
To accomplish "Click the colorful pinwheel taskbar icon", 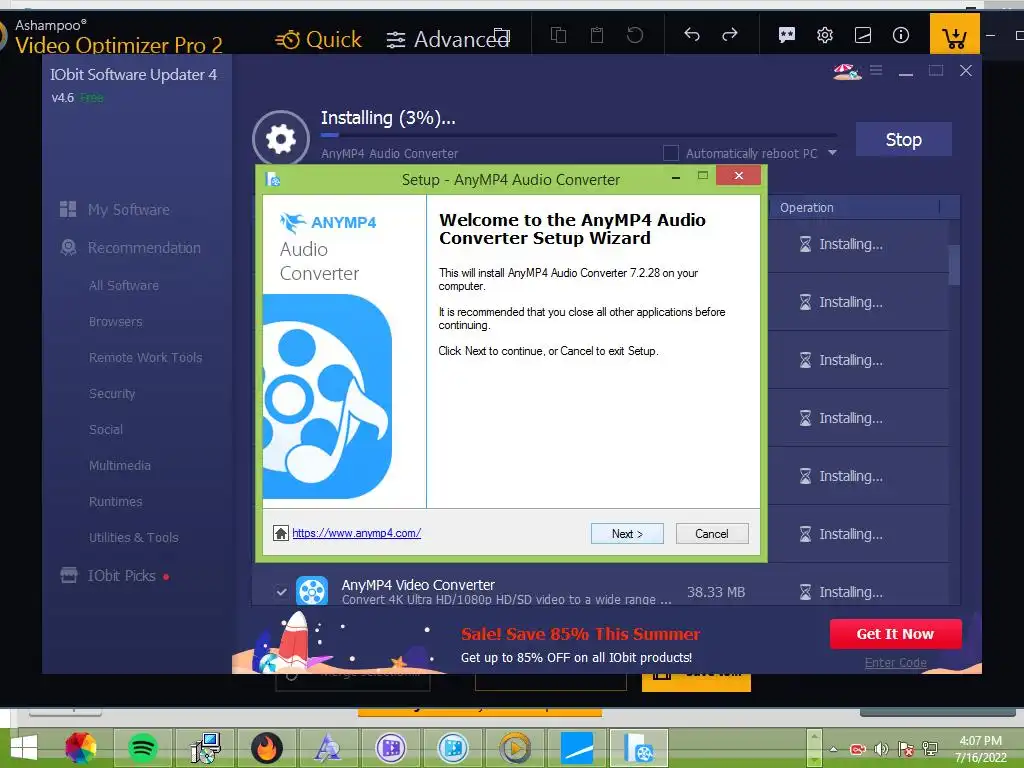I will click(x=81, y=747).
